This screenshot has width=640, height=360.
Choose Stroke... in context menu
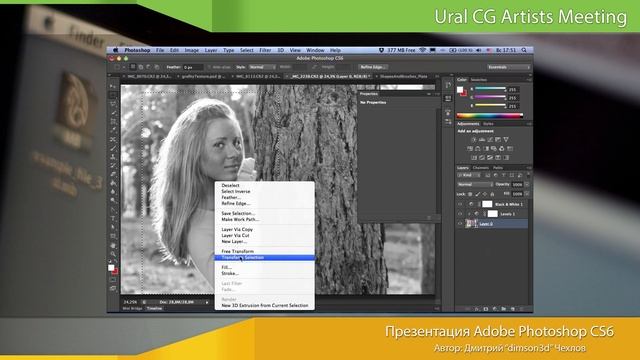[230, 273]
